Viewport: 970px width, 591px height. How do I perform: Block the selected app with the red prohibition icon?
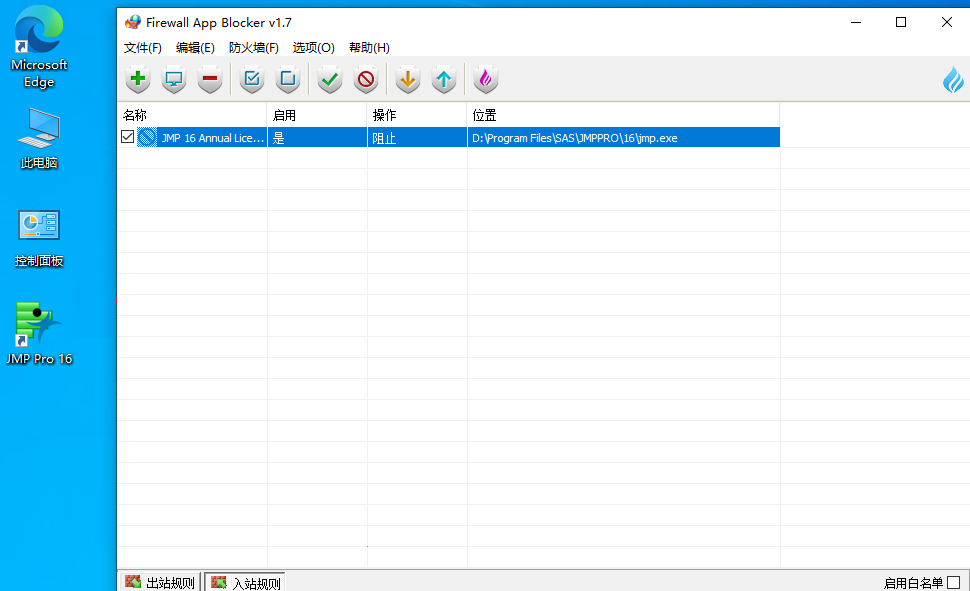coord(365,79)
